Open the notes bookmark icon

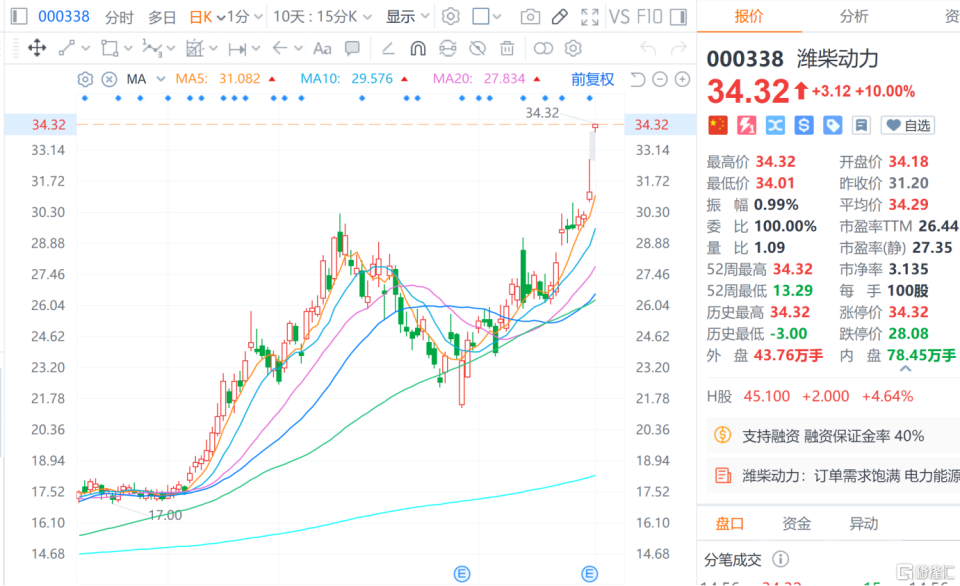(861, 126)
